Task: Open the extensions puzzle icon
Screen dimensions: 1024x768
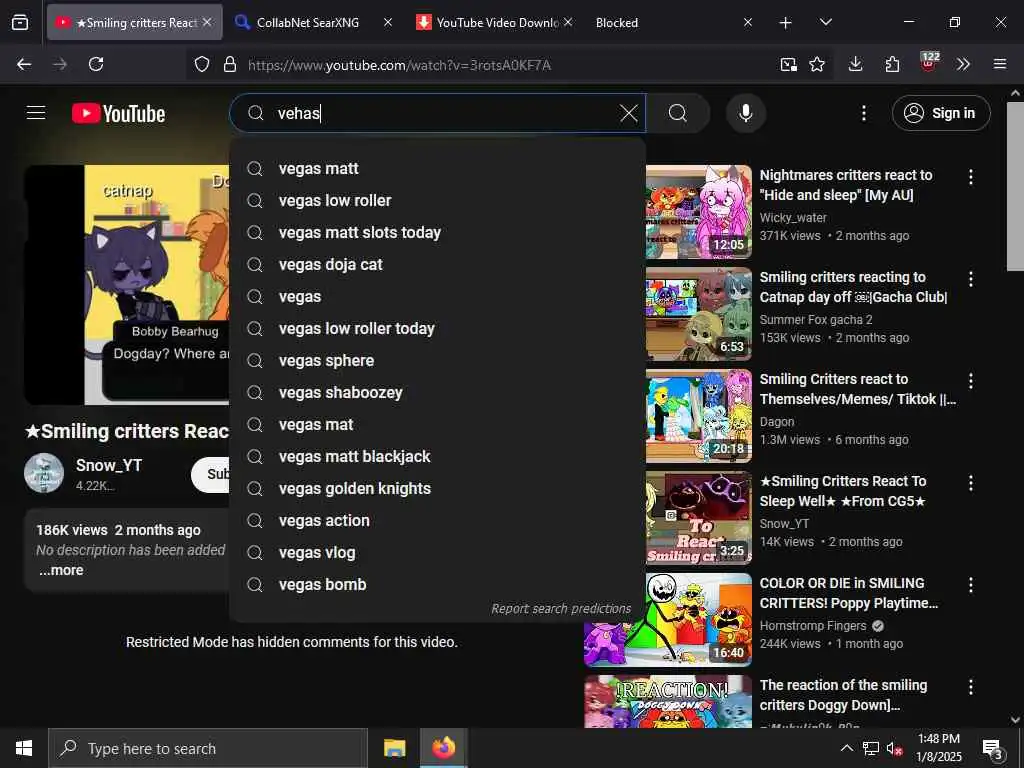Action: click(892, 64)
